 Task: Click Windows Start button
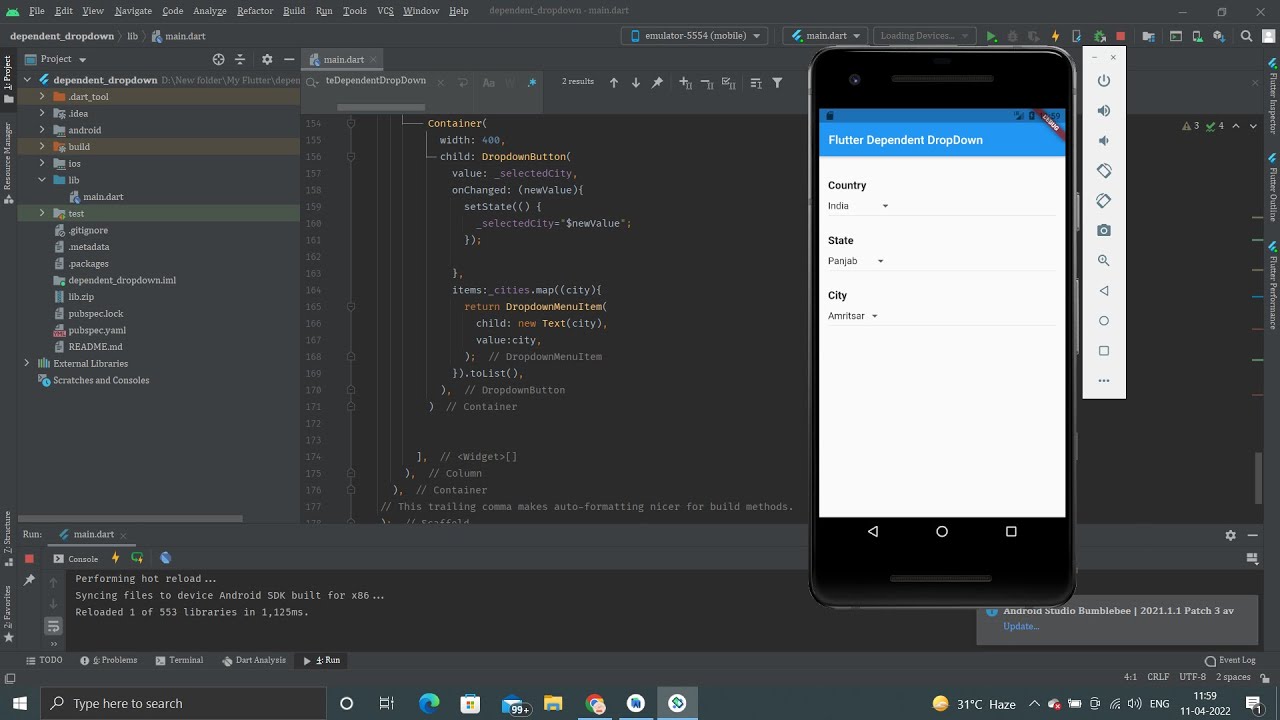click(x=20, y=704)
